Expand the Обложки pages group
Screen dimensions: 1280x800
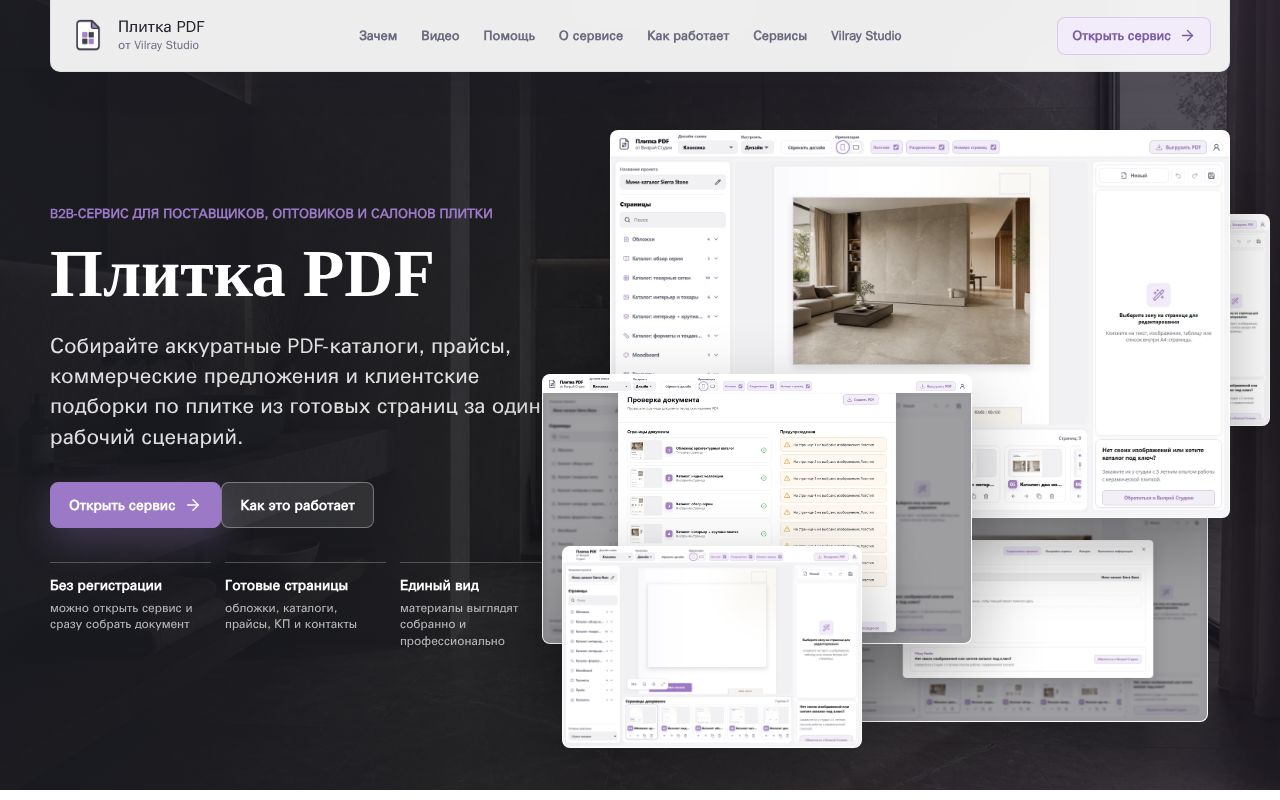click(x=716, y=239)
